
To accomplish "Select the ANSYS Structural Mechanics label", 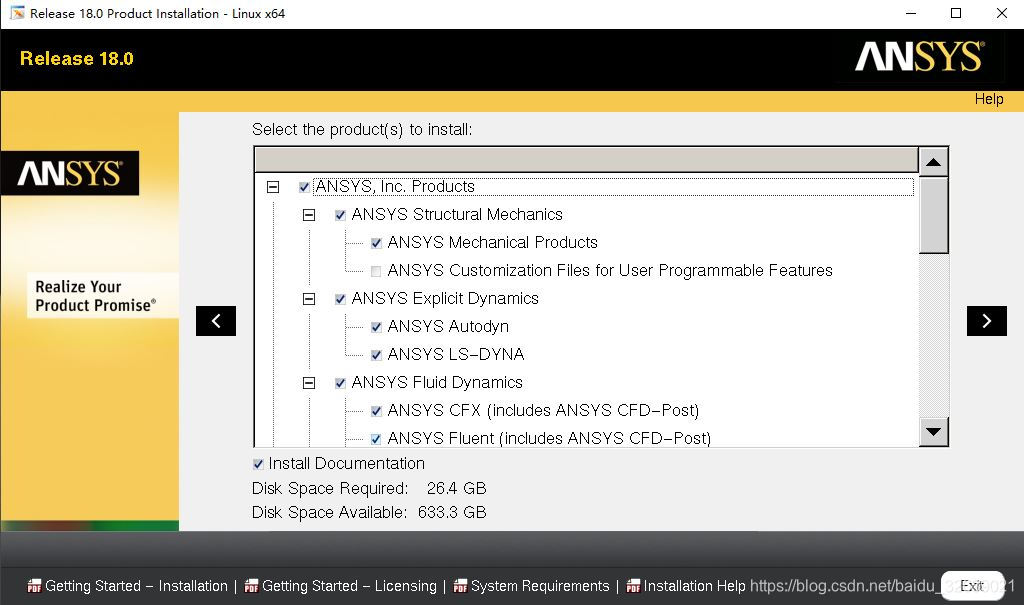I will pyautogui.click(x=457, y=215).
